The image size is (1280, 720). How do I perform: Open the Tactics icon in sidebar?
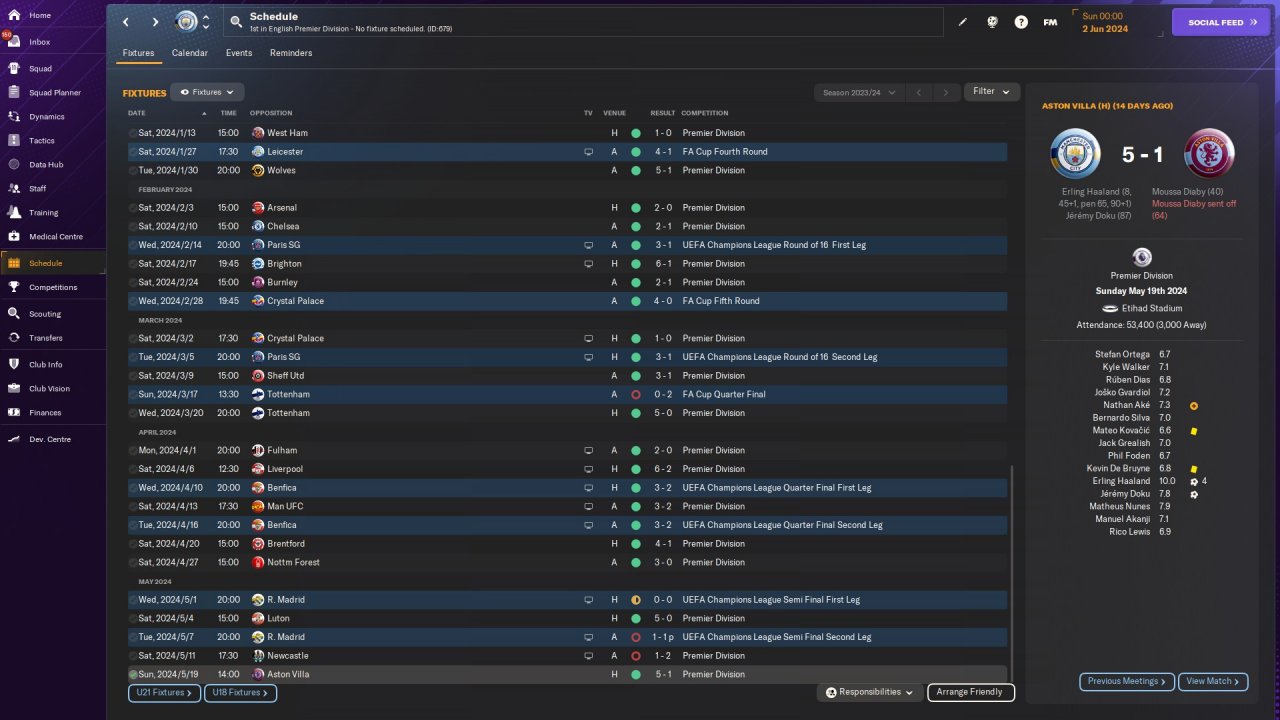click(x=14, y=141)
